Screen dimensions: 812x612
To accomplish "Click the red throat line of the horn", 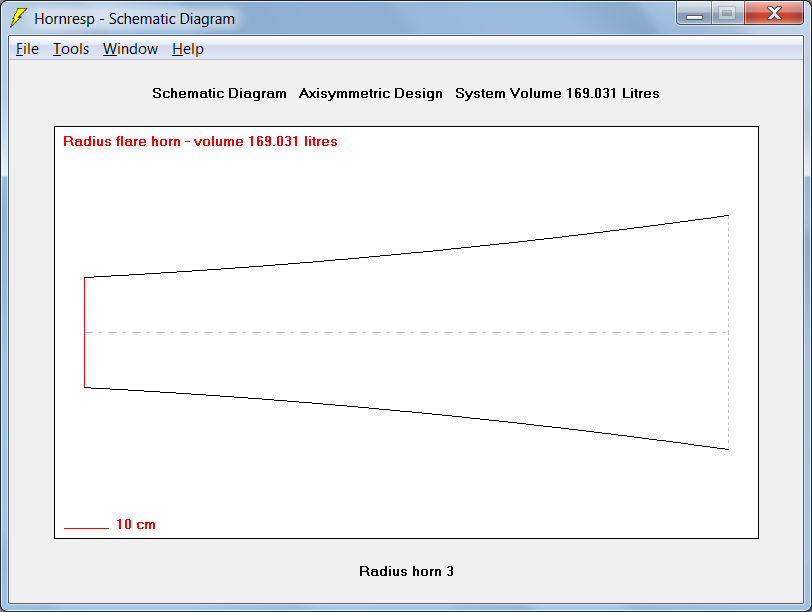I will tap(84, 332).
